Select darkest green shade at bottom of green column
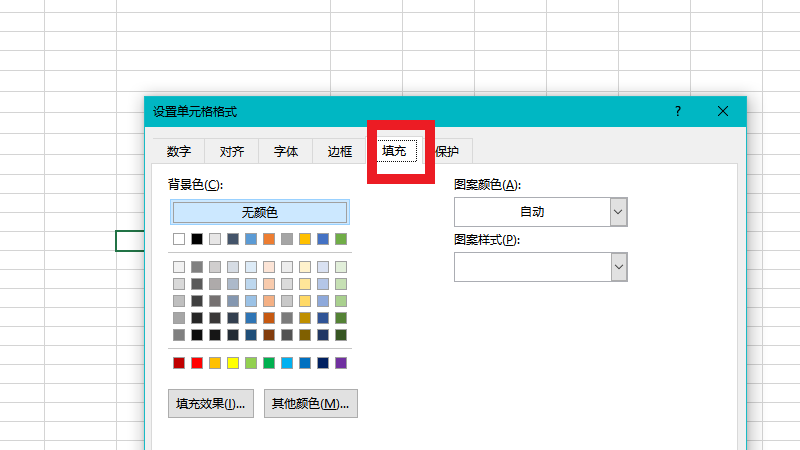 coord(341,335)
